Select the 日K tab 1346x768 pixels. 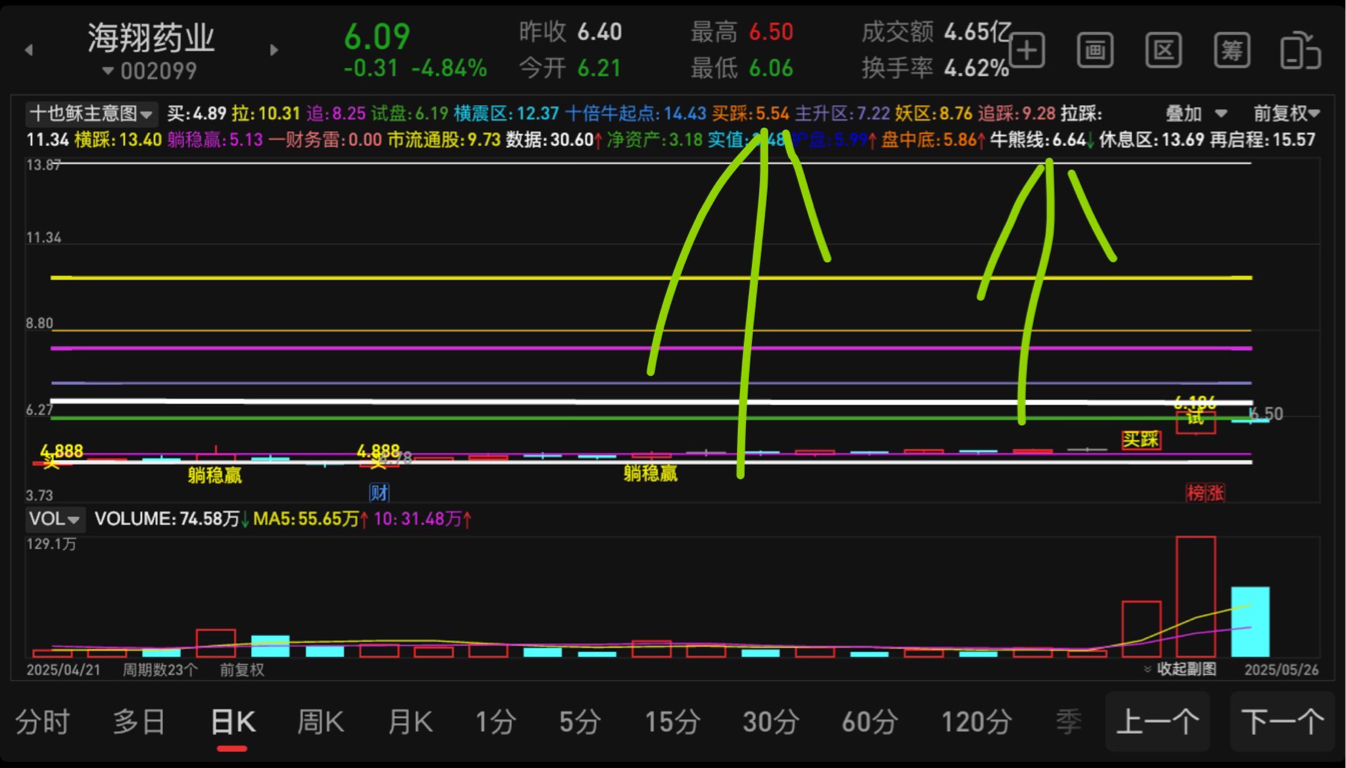tap(233, 721)
